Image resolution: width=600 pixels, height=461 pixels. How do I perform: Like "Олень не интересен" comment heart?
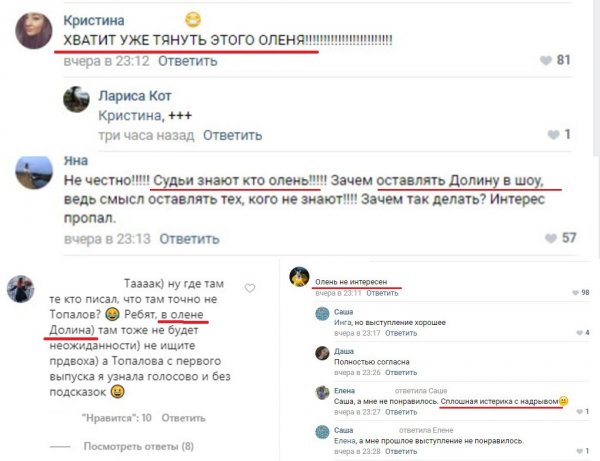tap(575, 293)
